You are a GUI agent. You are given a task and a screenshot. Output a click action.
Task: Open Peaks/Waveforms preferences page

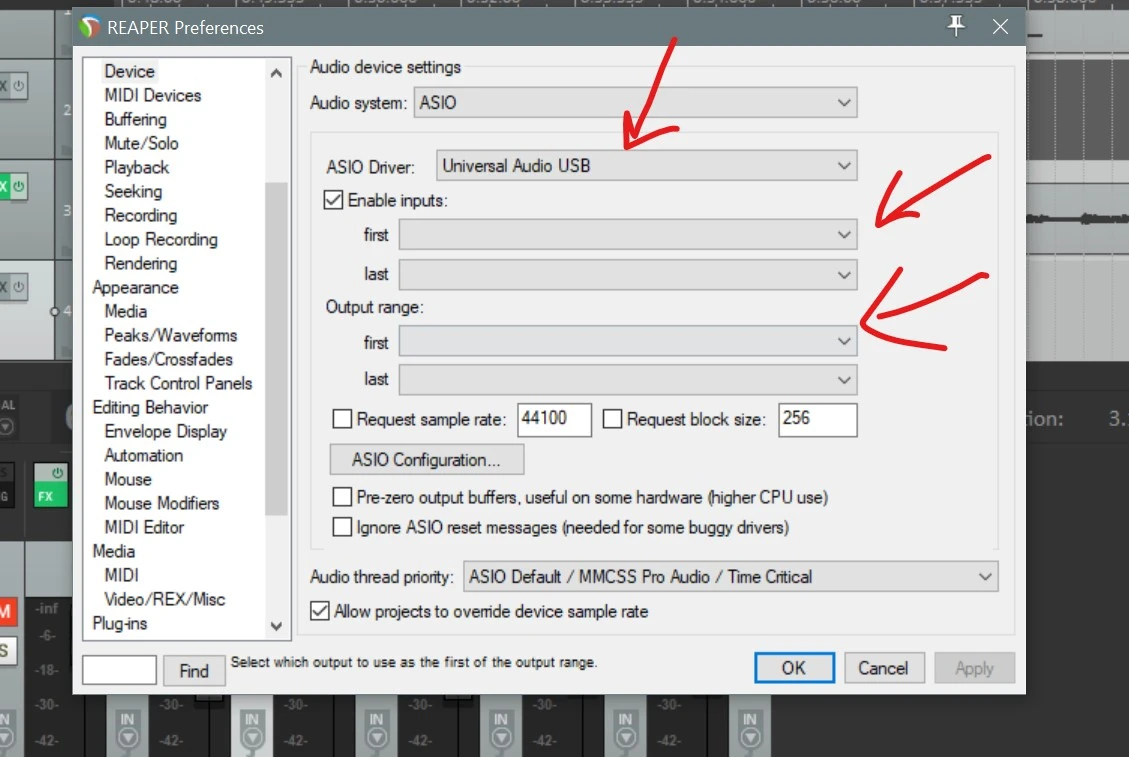[x=171, y=335]
